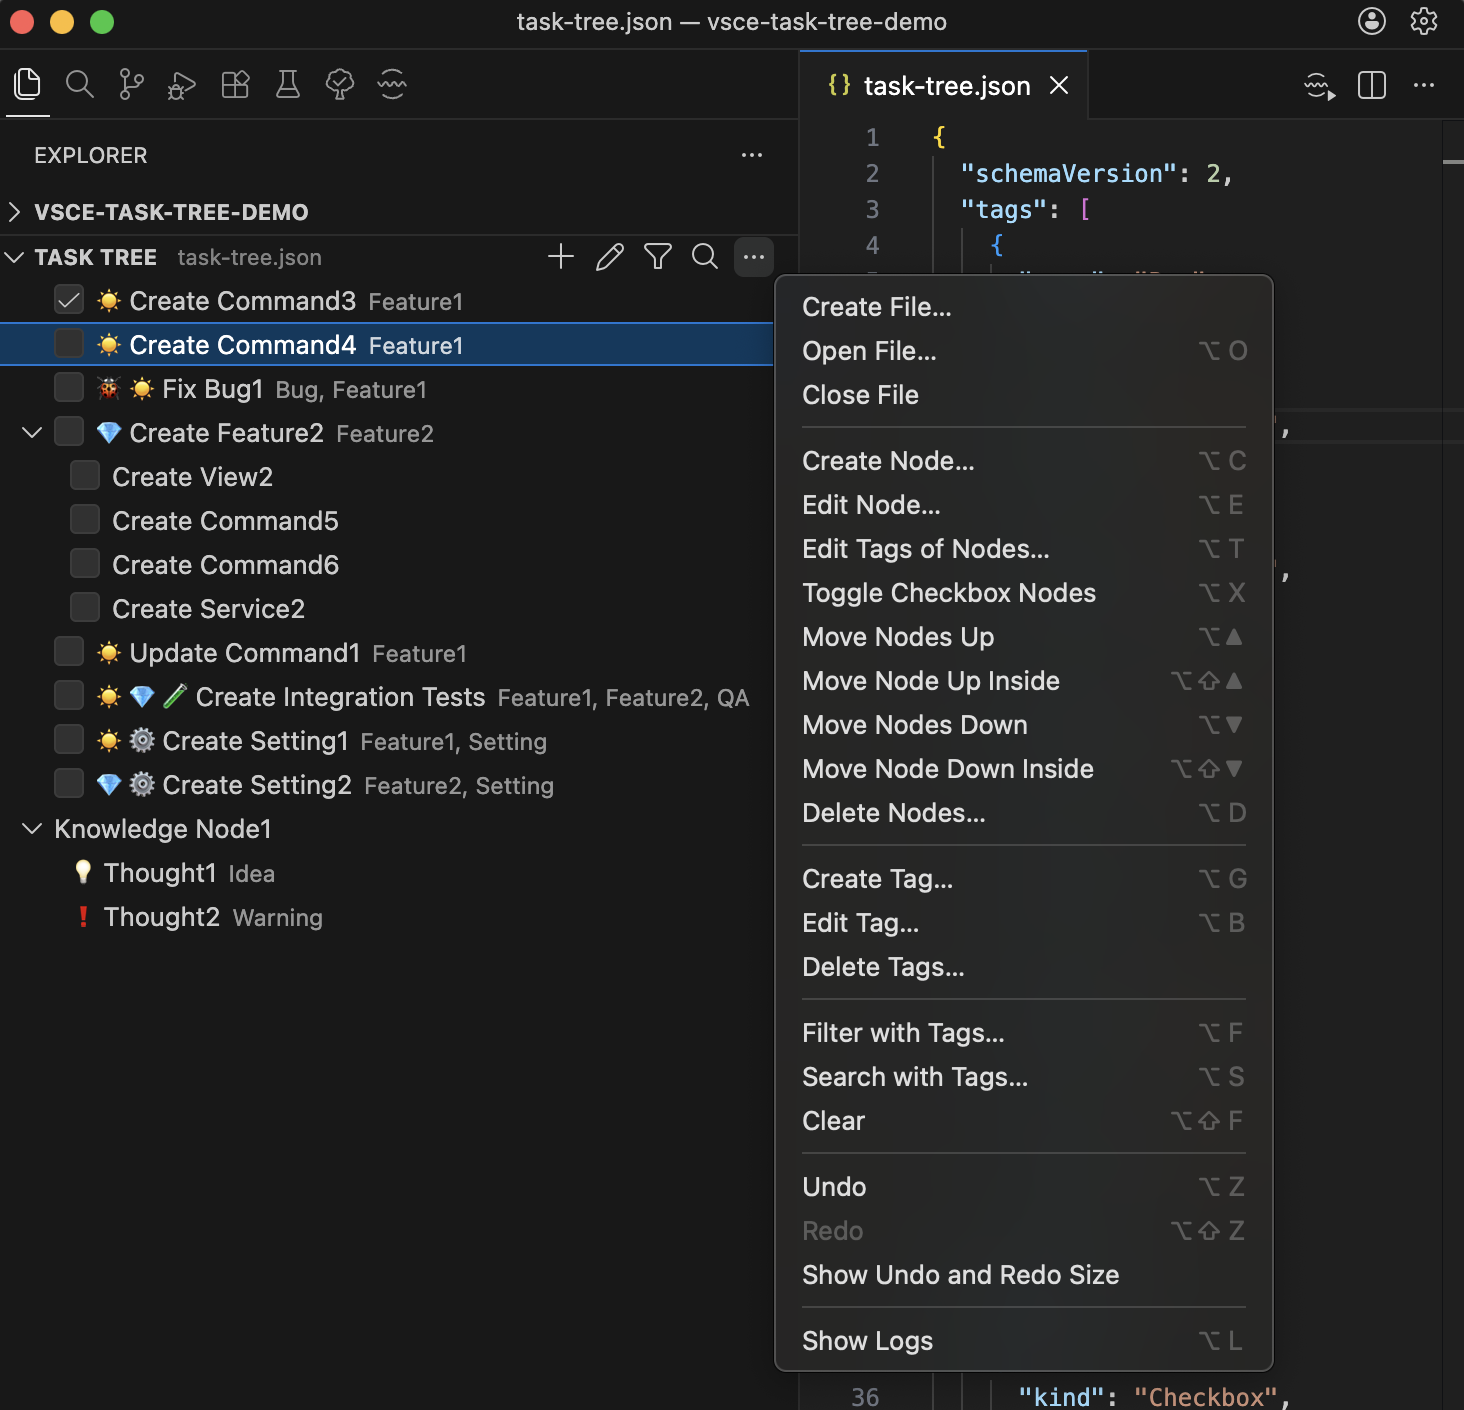Open the Testing beaker icon
This screenshot has width=1464, height=1410.
(288, 84)
